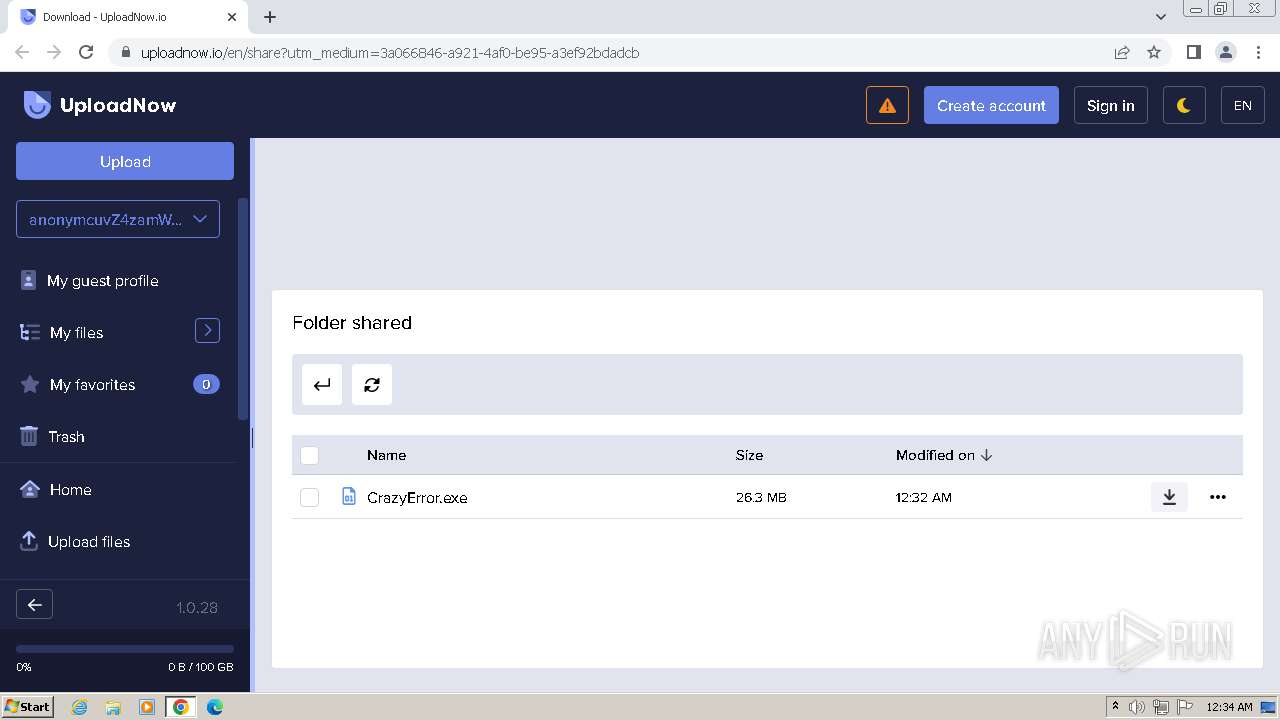This screenshot has width=1280, height=720.
Task: Click the Create account button
Action: coord(991,105)
